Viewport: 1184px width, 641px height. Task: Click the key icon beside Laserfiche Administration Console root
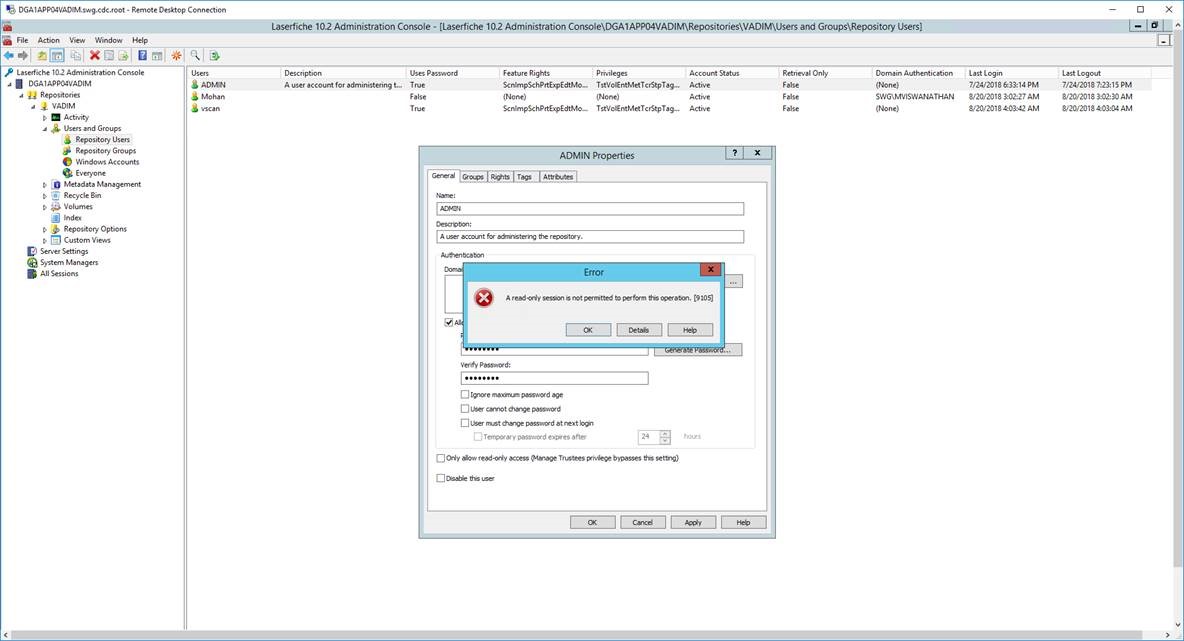coord(9,72)
